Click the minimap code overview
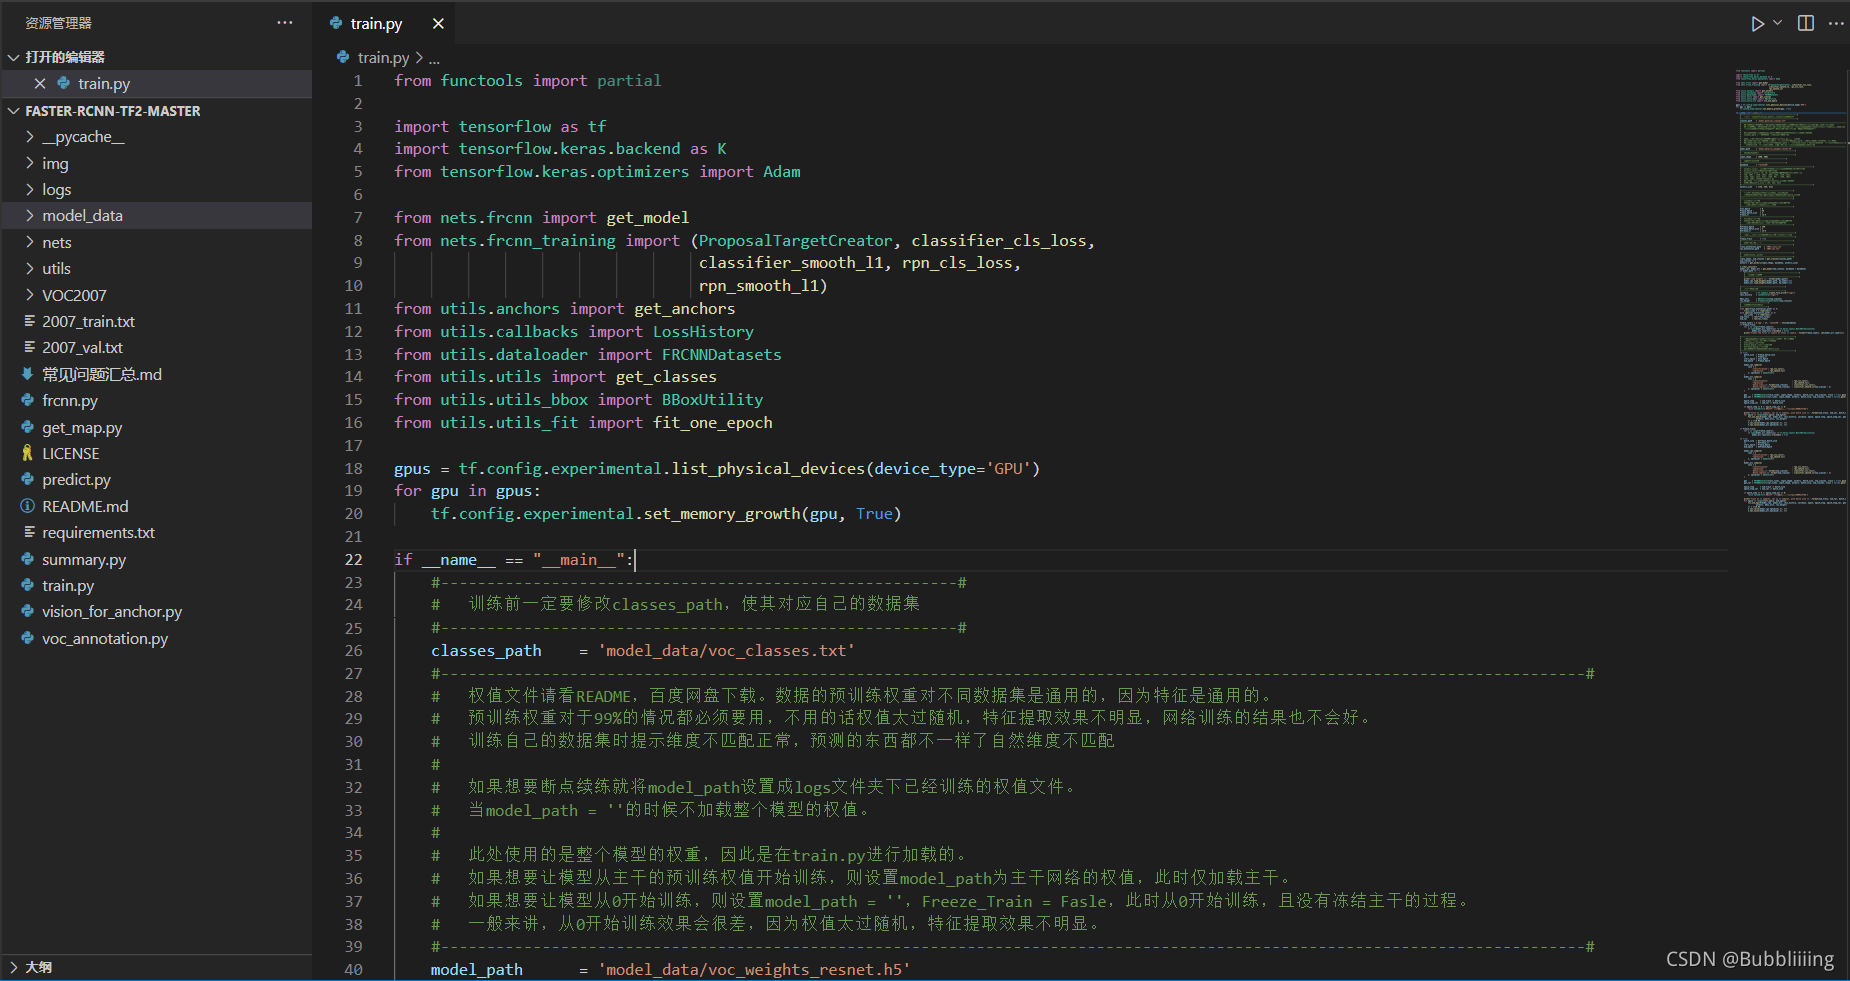This screenshot has width=1850, height=981. coord(1791,290)
